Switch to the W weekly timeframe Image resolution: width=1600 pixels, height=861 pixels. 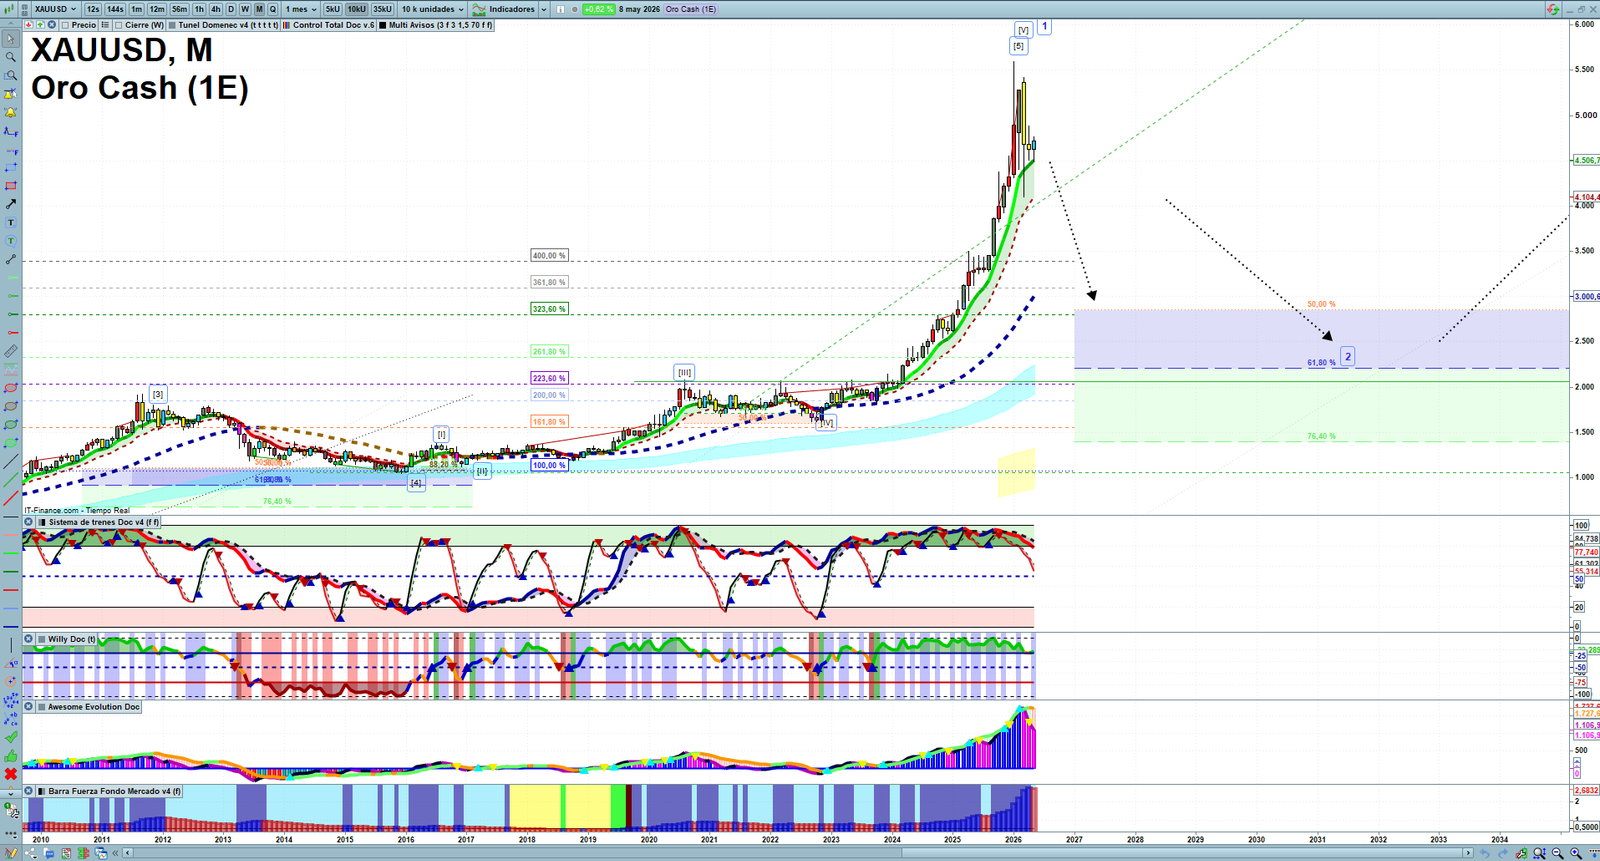tap(245, 9)
